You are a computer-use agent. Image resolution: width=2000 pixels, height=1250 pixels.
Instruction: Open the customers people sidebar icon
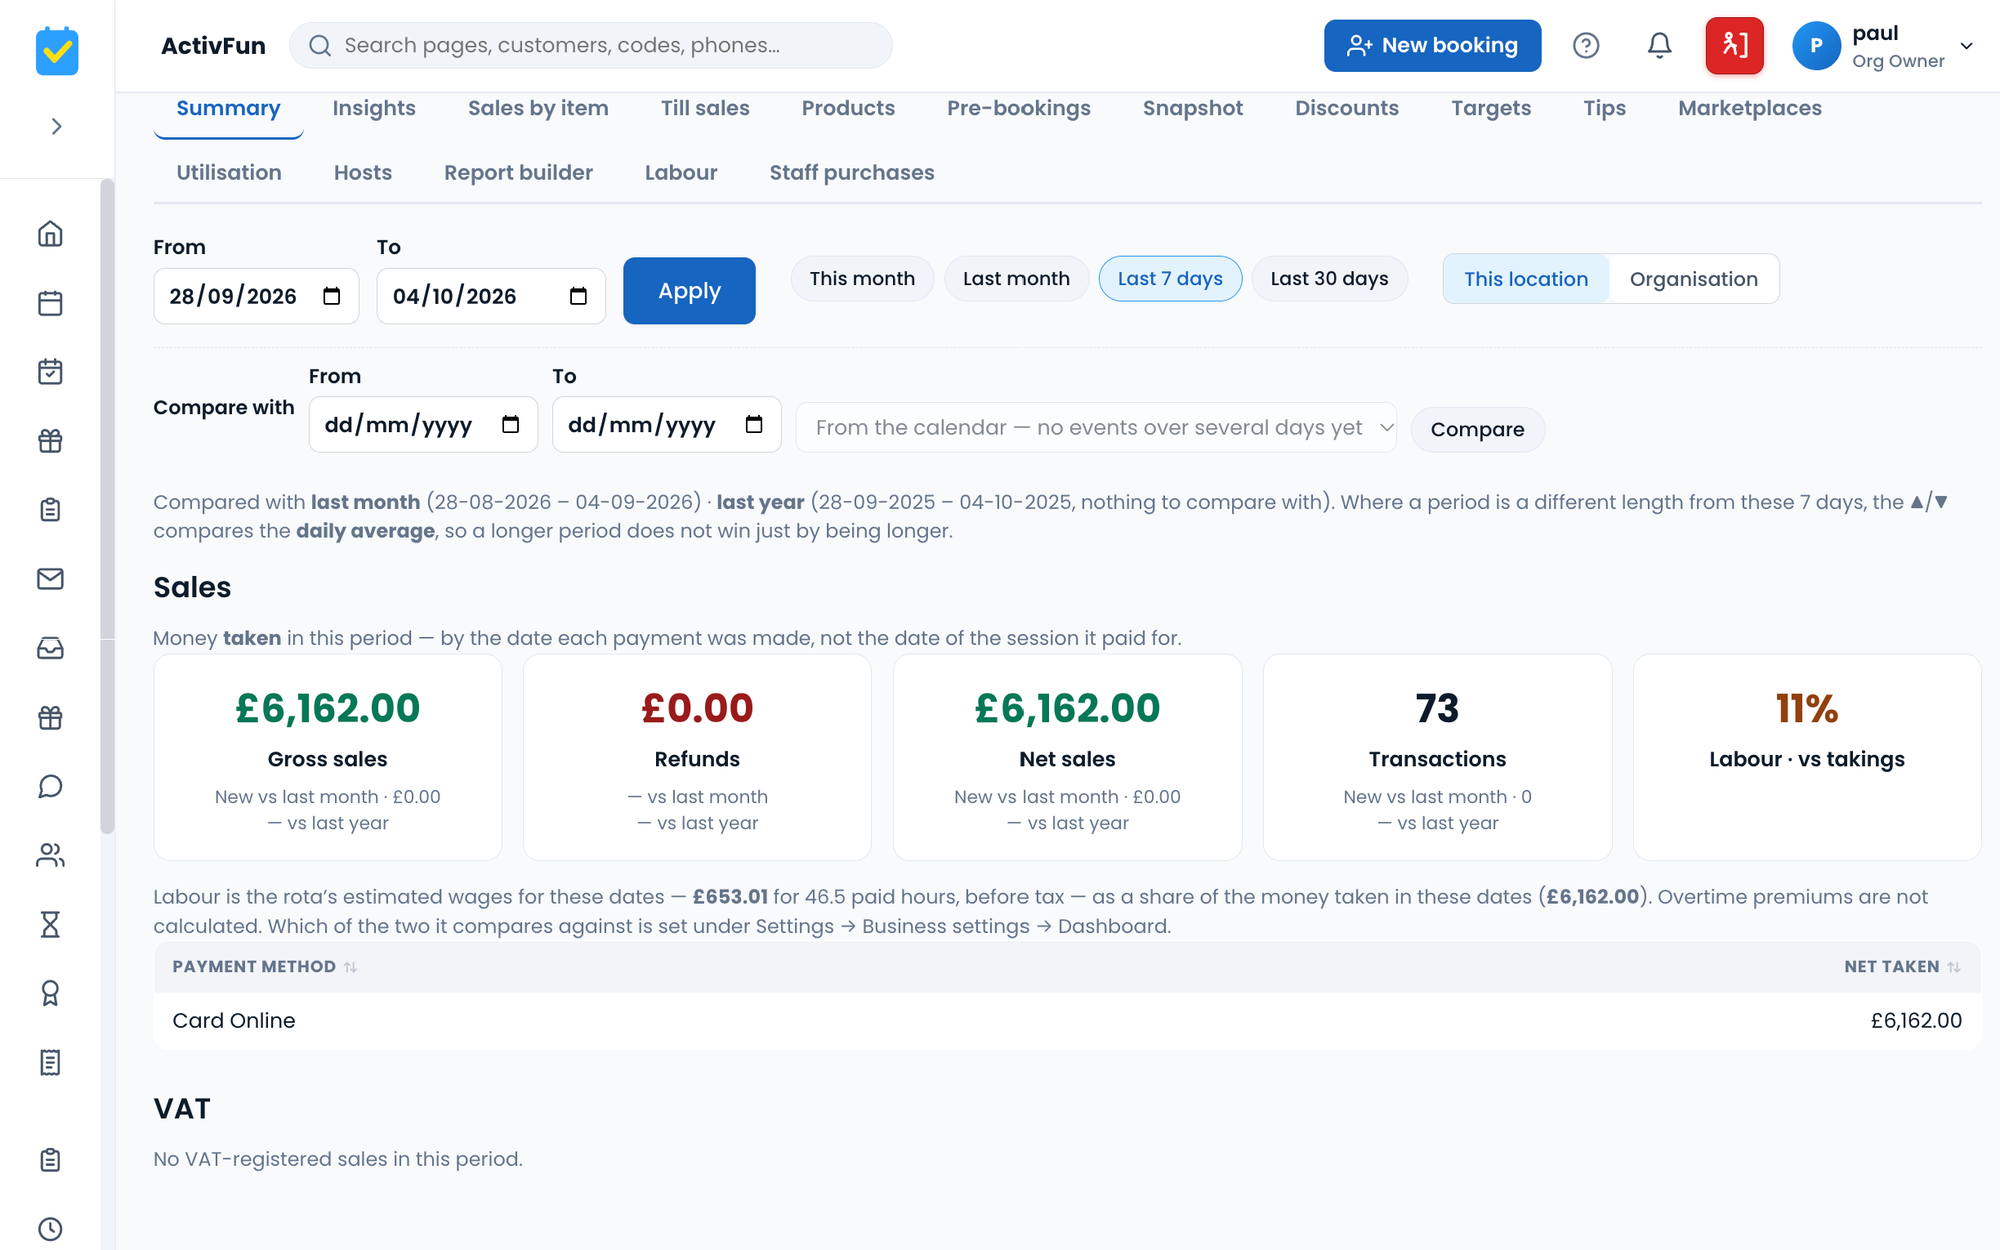tap(50, 855)
